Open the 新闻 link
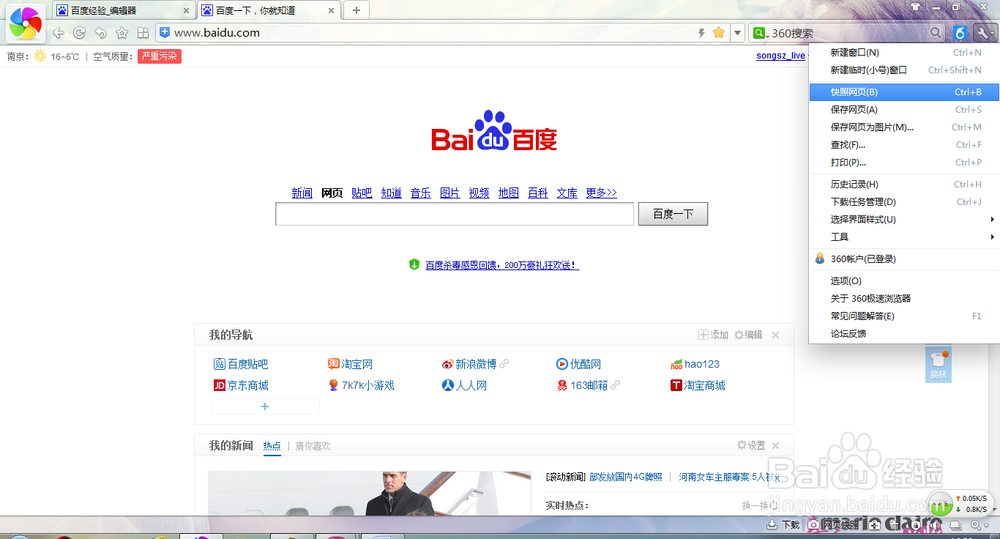Image resolution: width=1000 pixels, height=539 pixels. click(302, 193)
